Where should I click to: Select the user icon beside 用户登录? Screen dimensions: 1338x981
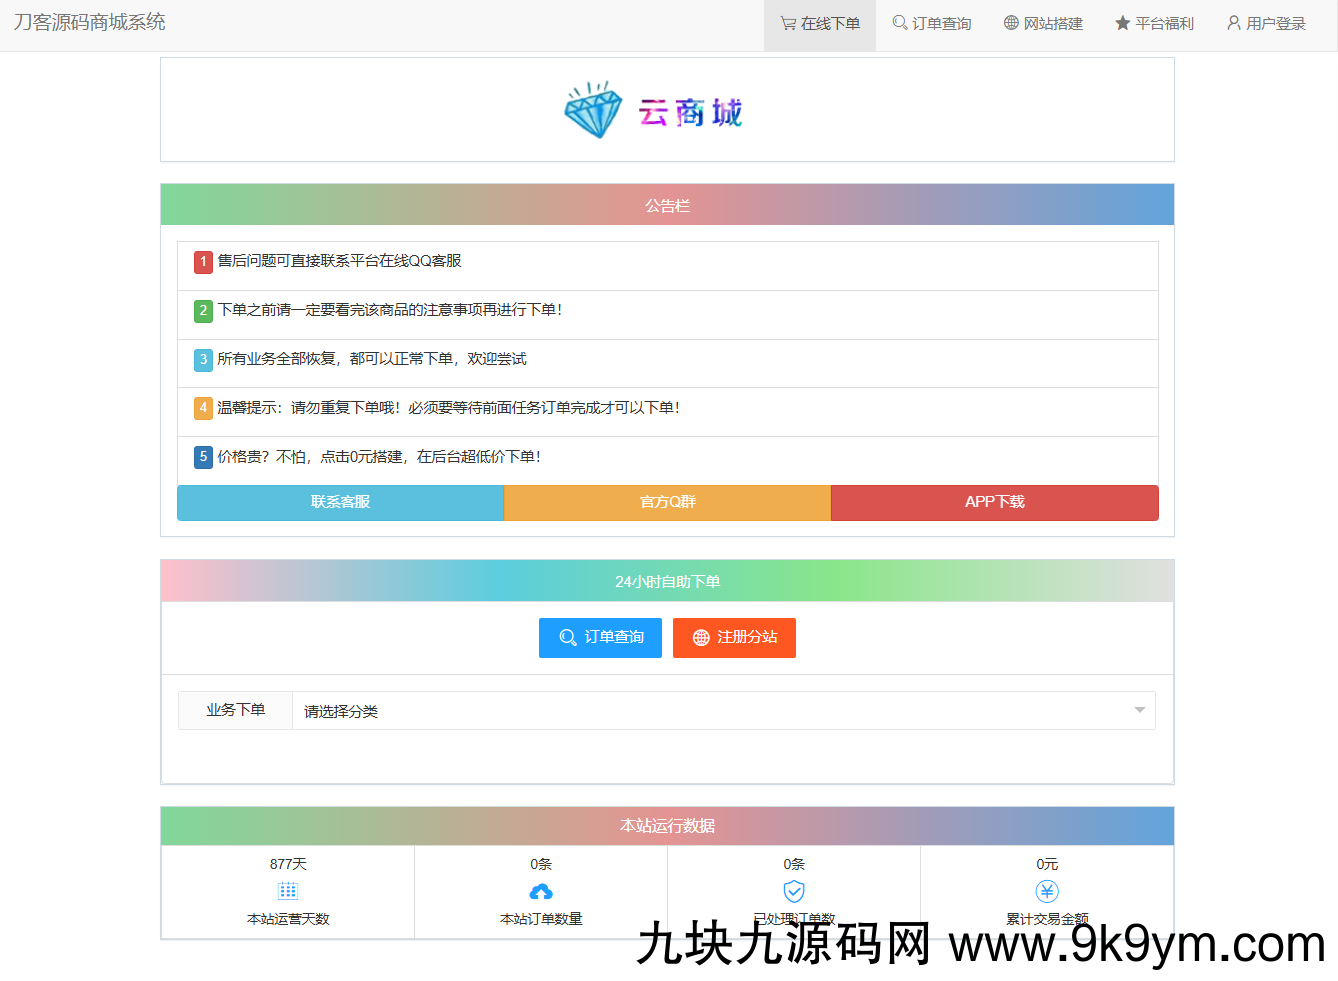tap(1232, 23)
